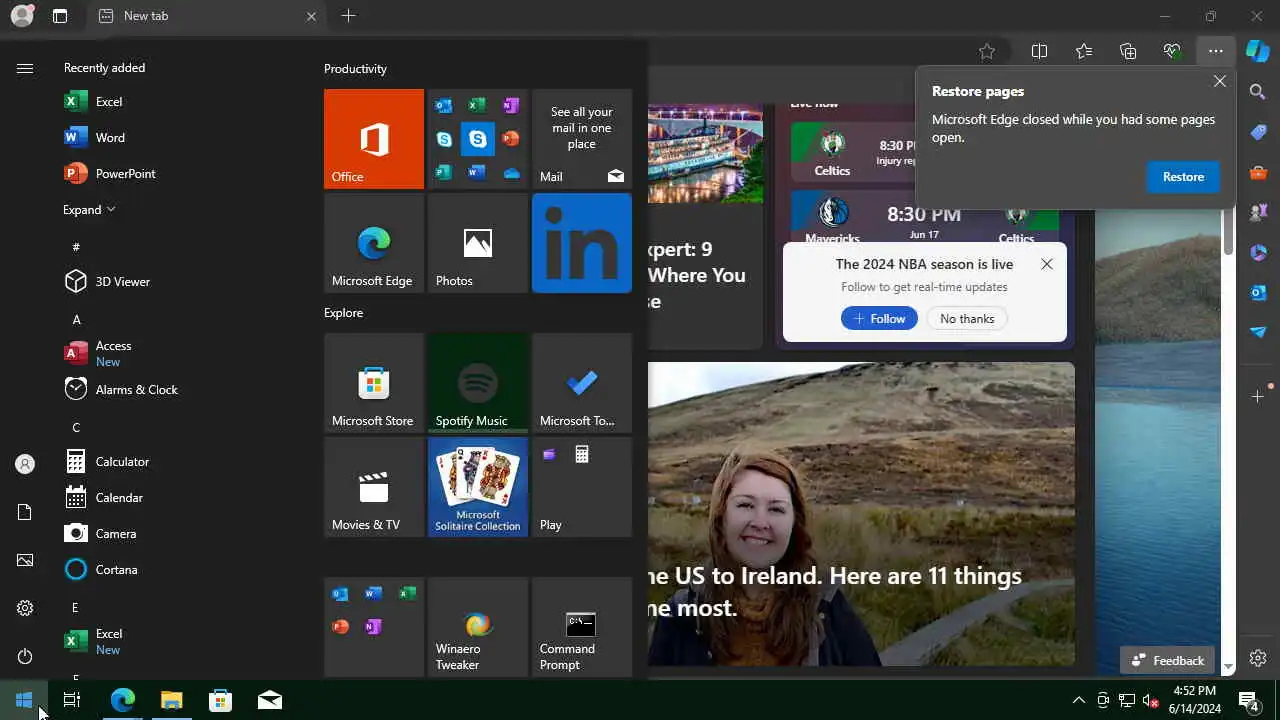Open Start menu Pictures shortcut
The image size is (1280, 720).
pyautogui.click(x=25, y=560)
